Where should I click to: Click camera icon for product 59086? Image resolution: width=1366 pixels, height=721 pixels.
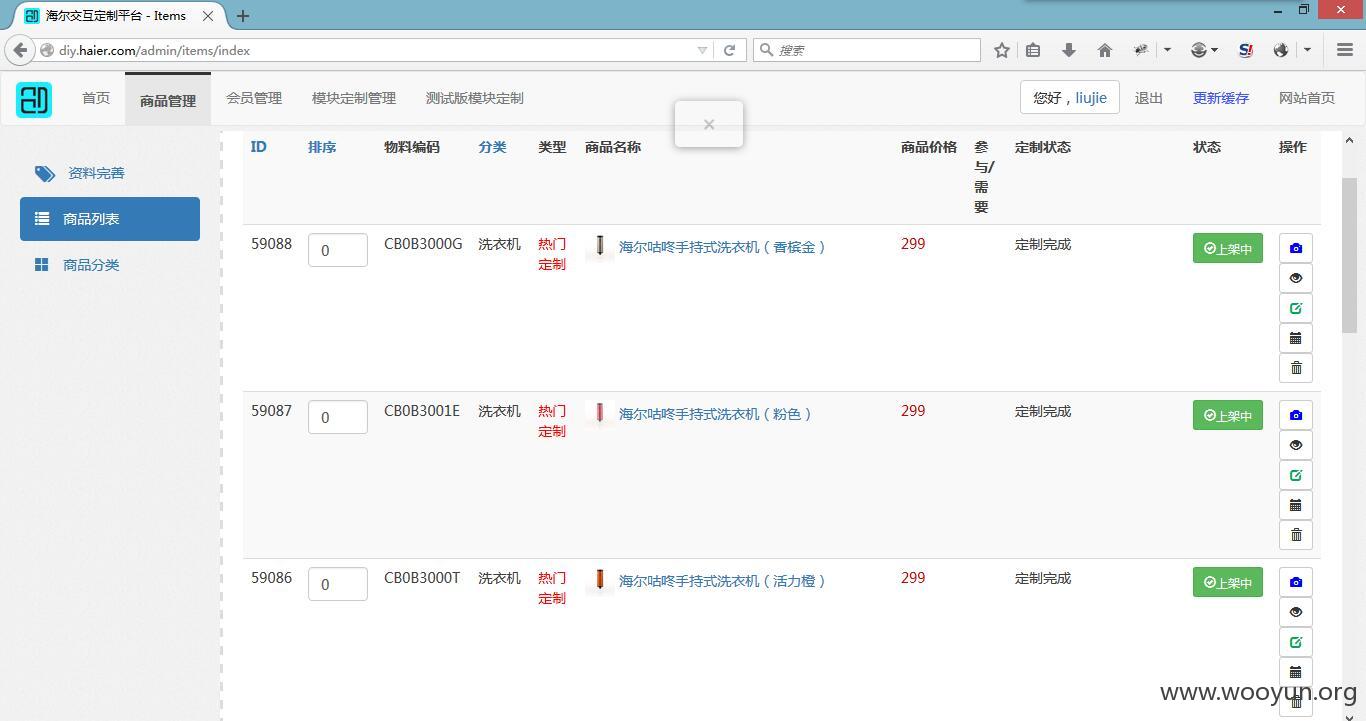click(x=1296, y=582)
